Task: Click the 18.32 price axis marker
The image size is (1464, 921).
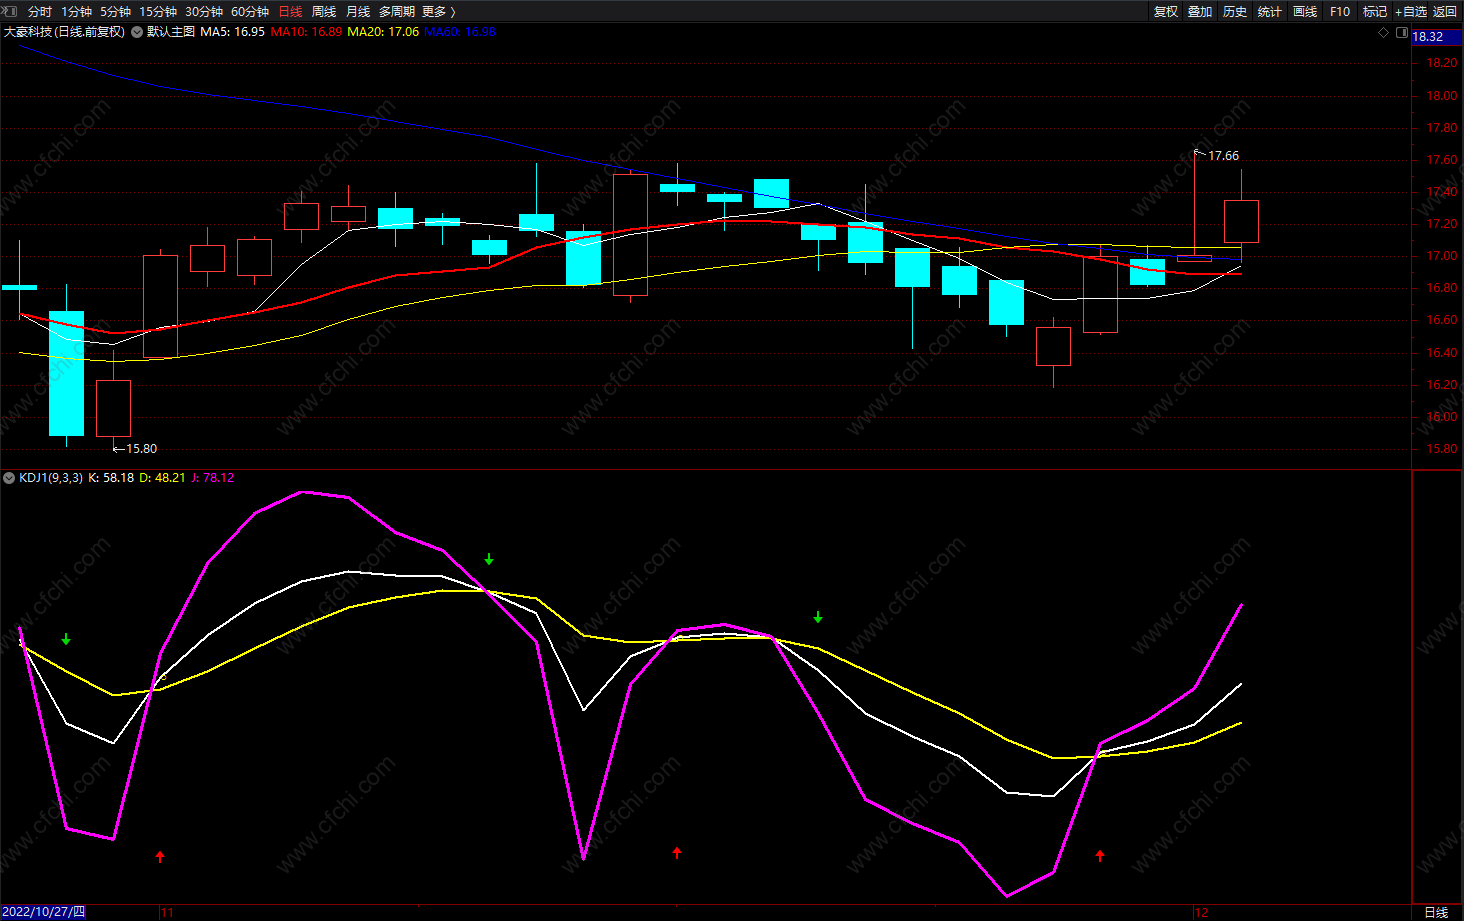Action: click(1436, 37)
